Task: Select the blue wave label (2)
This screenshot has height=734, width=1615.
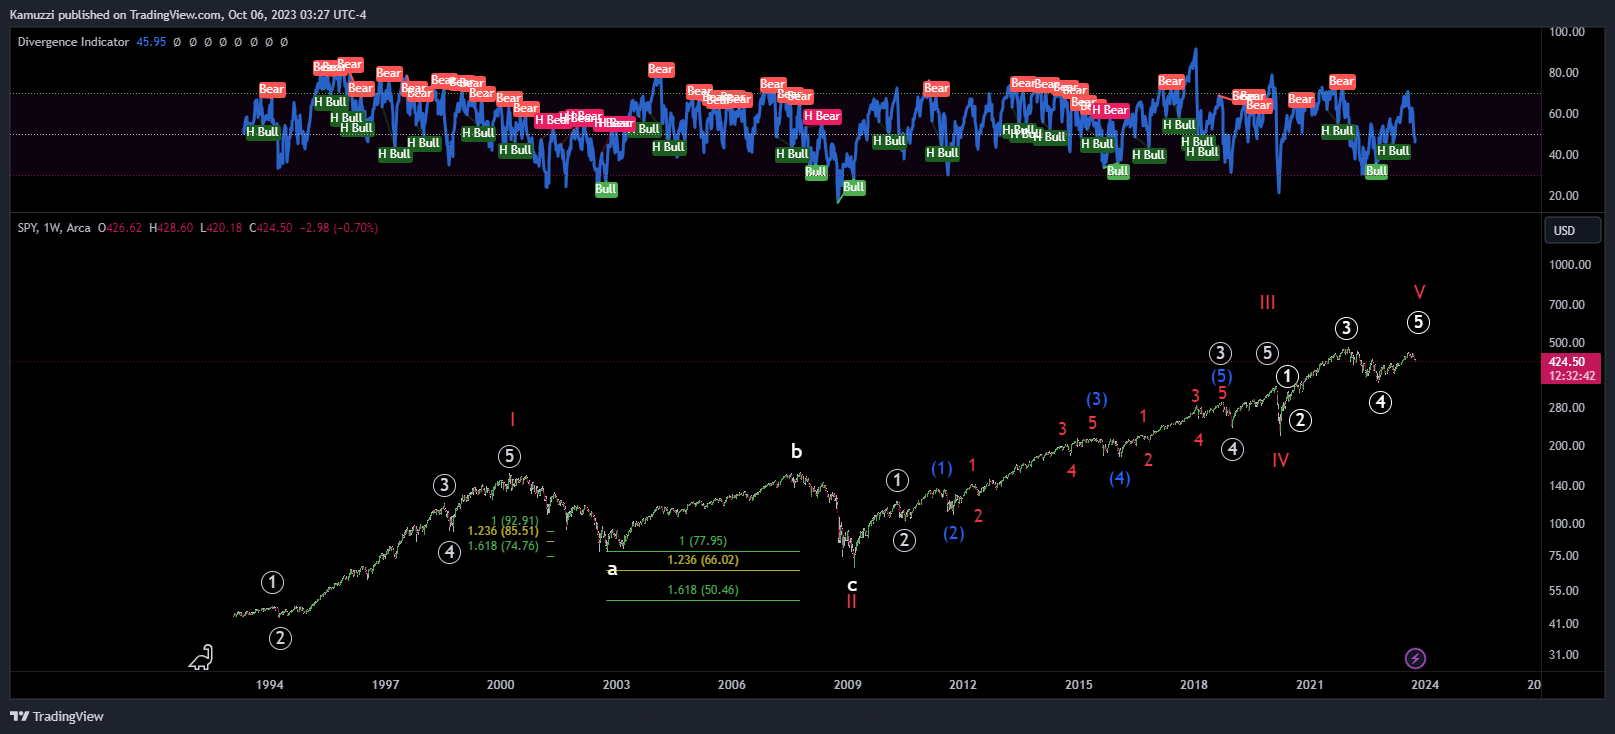Action: point(954,533)
